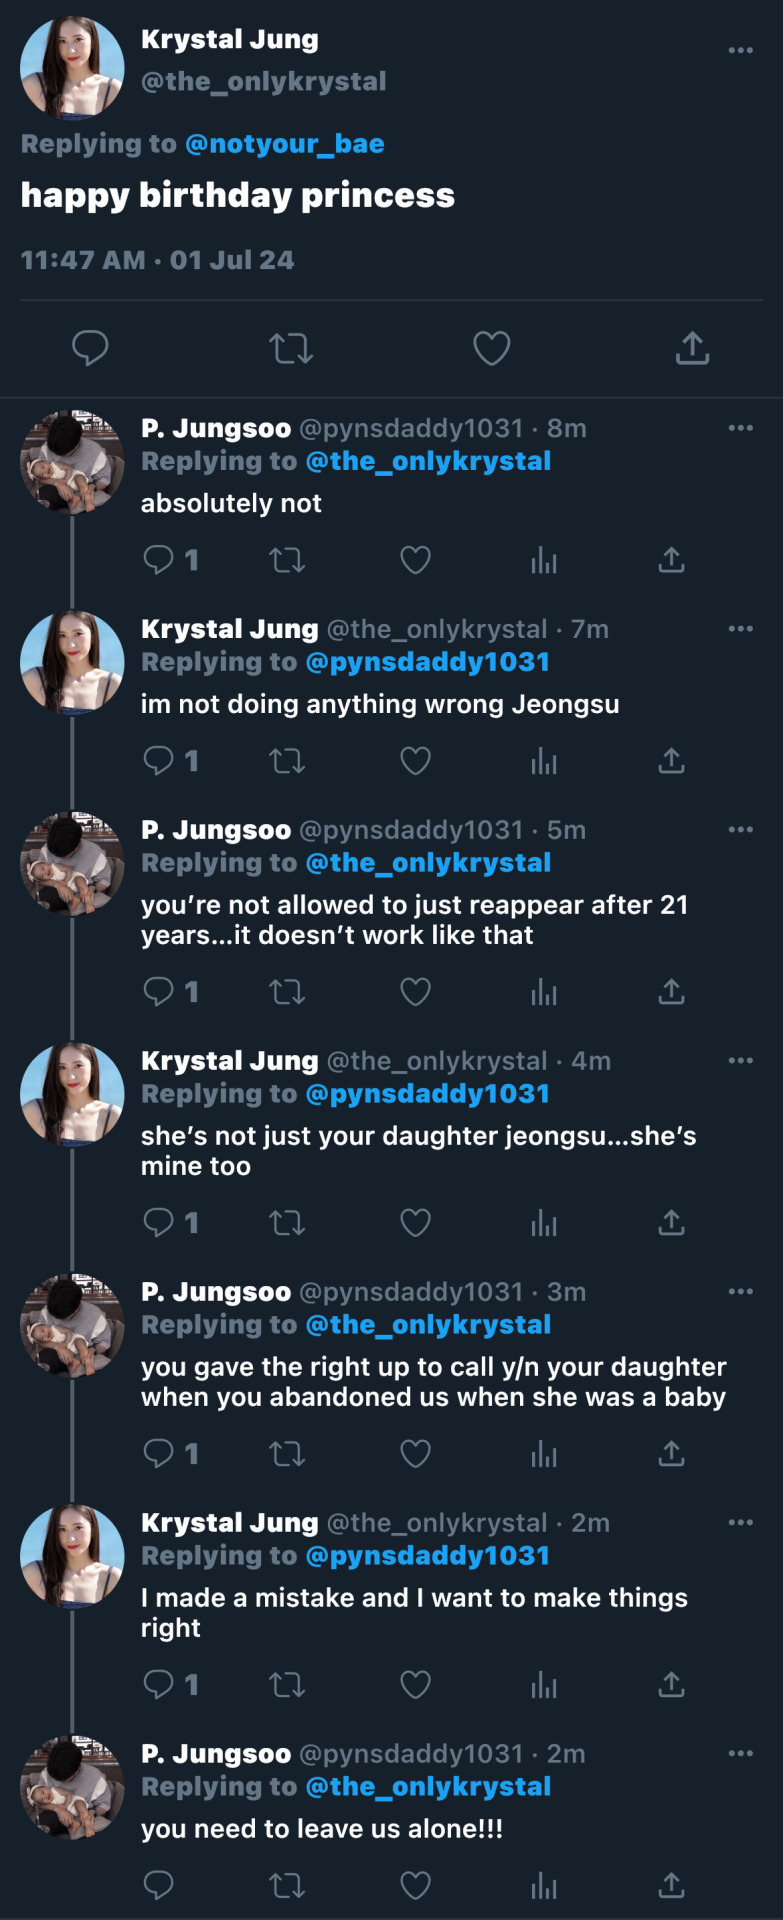
Task: Retweet the main happy birthday tweet
Action: (291, 348)
